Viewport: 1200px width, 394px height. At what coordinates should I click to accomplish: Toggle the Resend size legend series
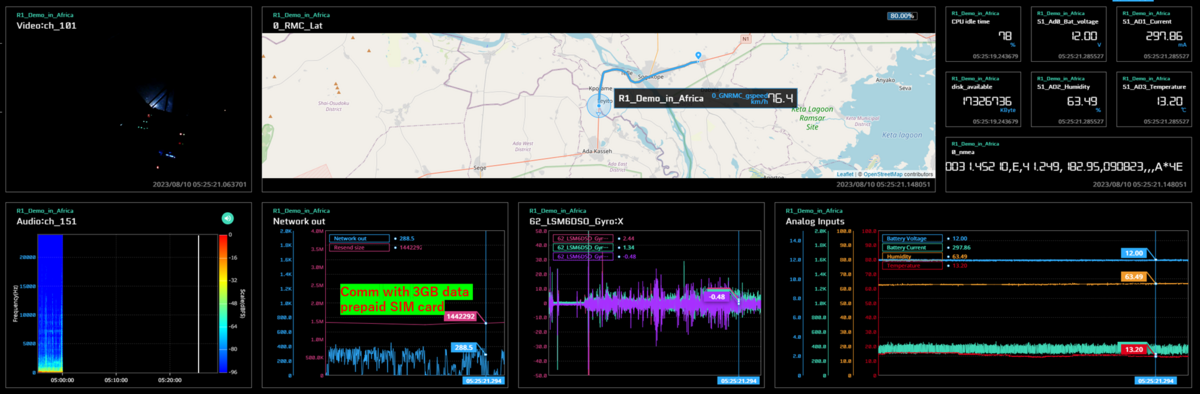tap(359, 247)
